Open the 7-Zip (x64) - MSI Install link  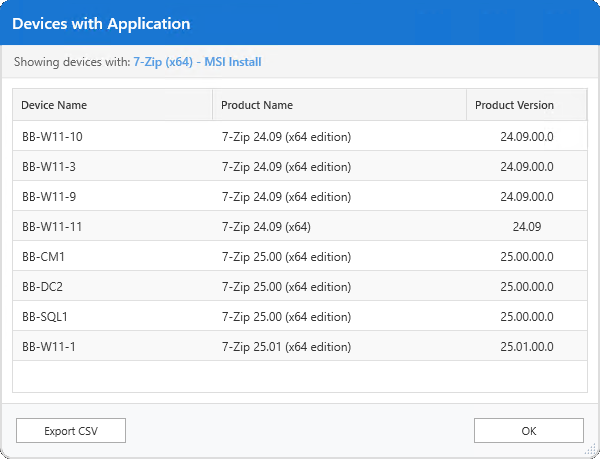click(197, 62)
